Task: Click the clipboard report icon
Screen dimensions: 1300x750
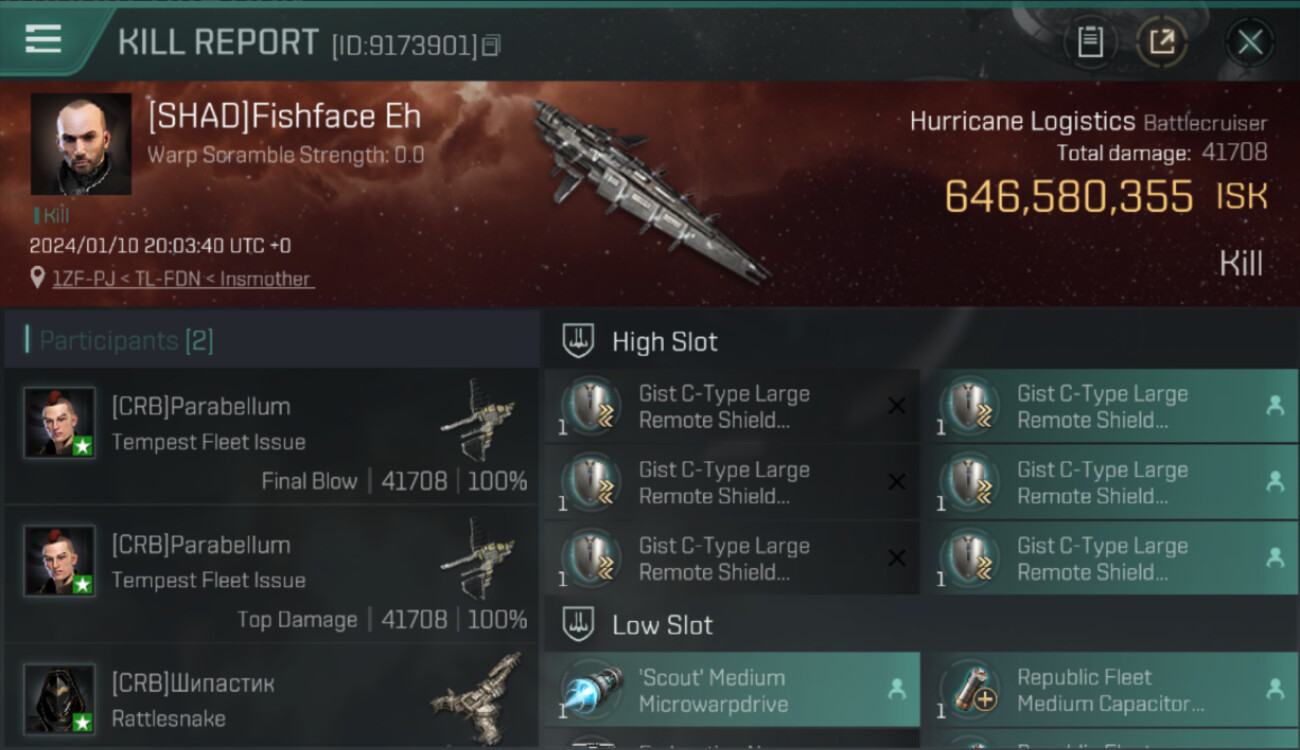Action: coord(1090,42)
